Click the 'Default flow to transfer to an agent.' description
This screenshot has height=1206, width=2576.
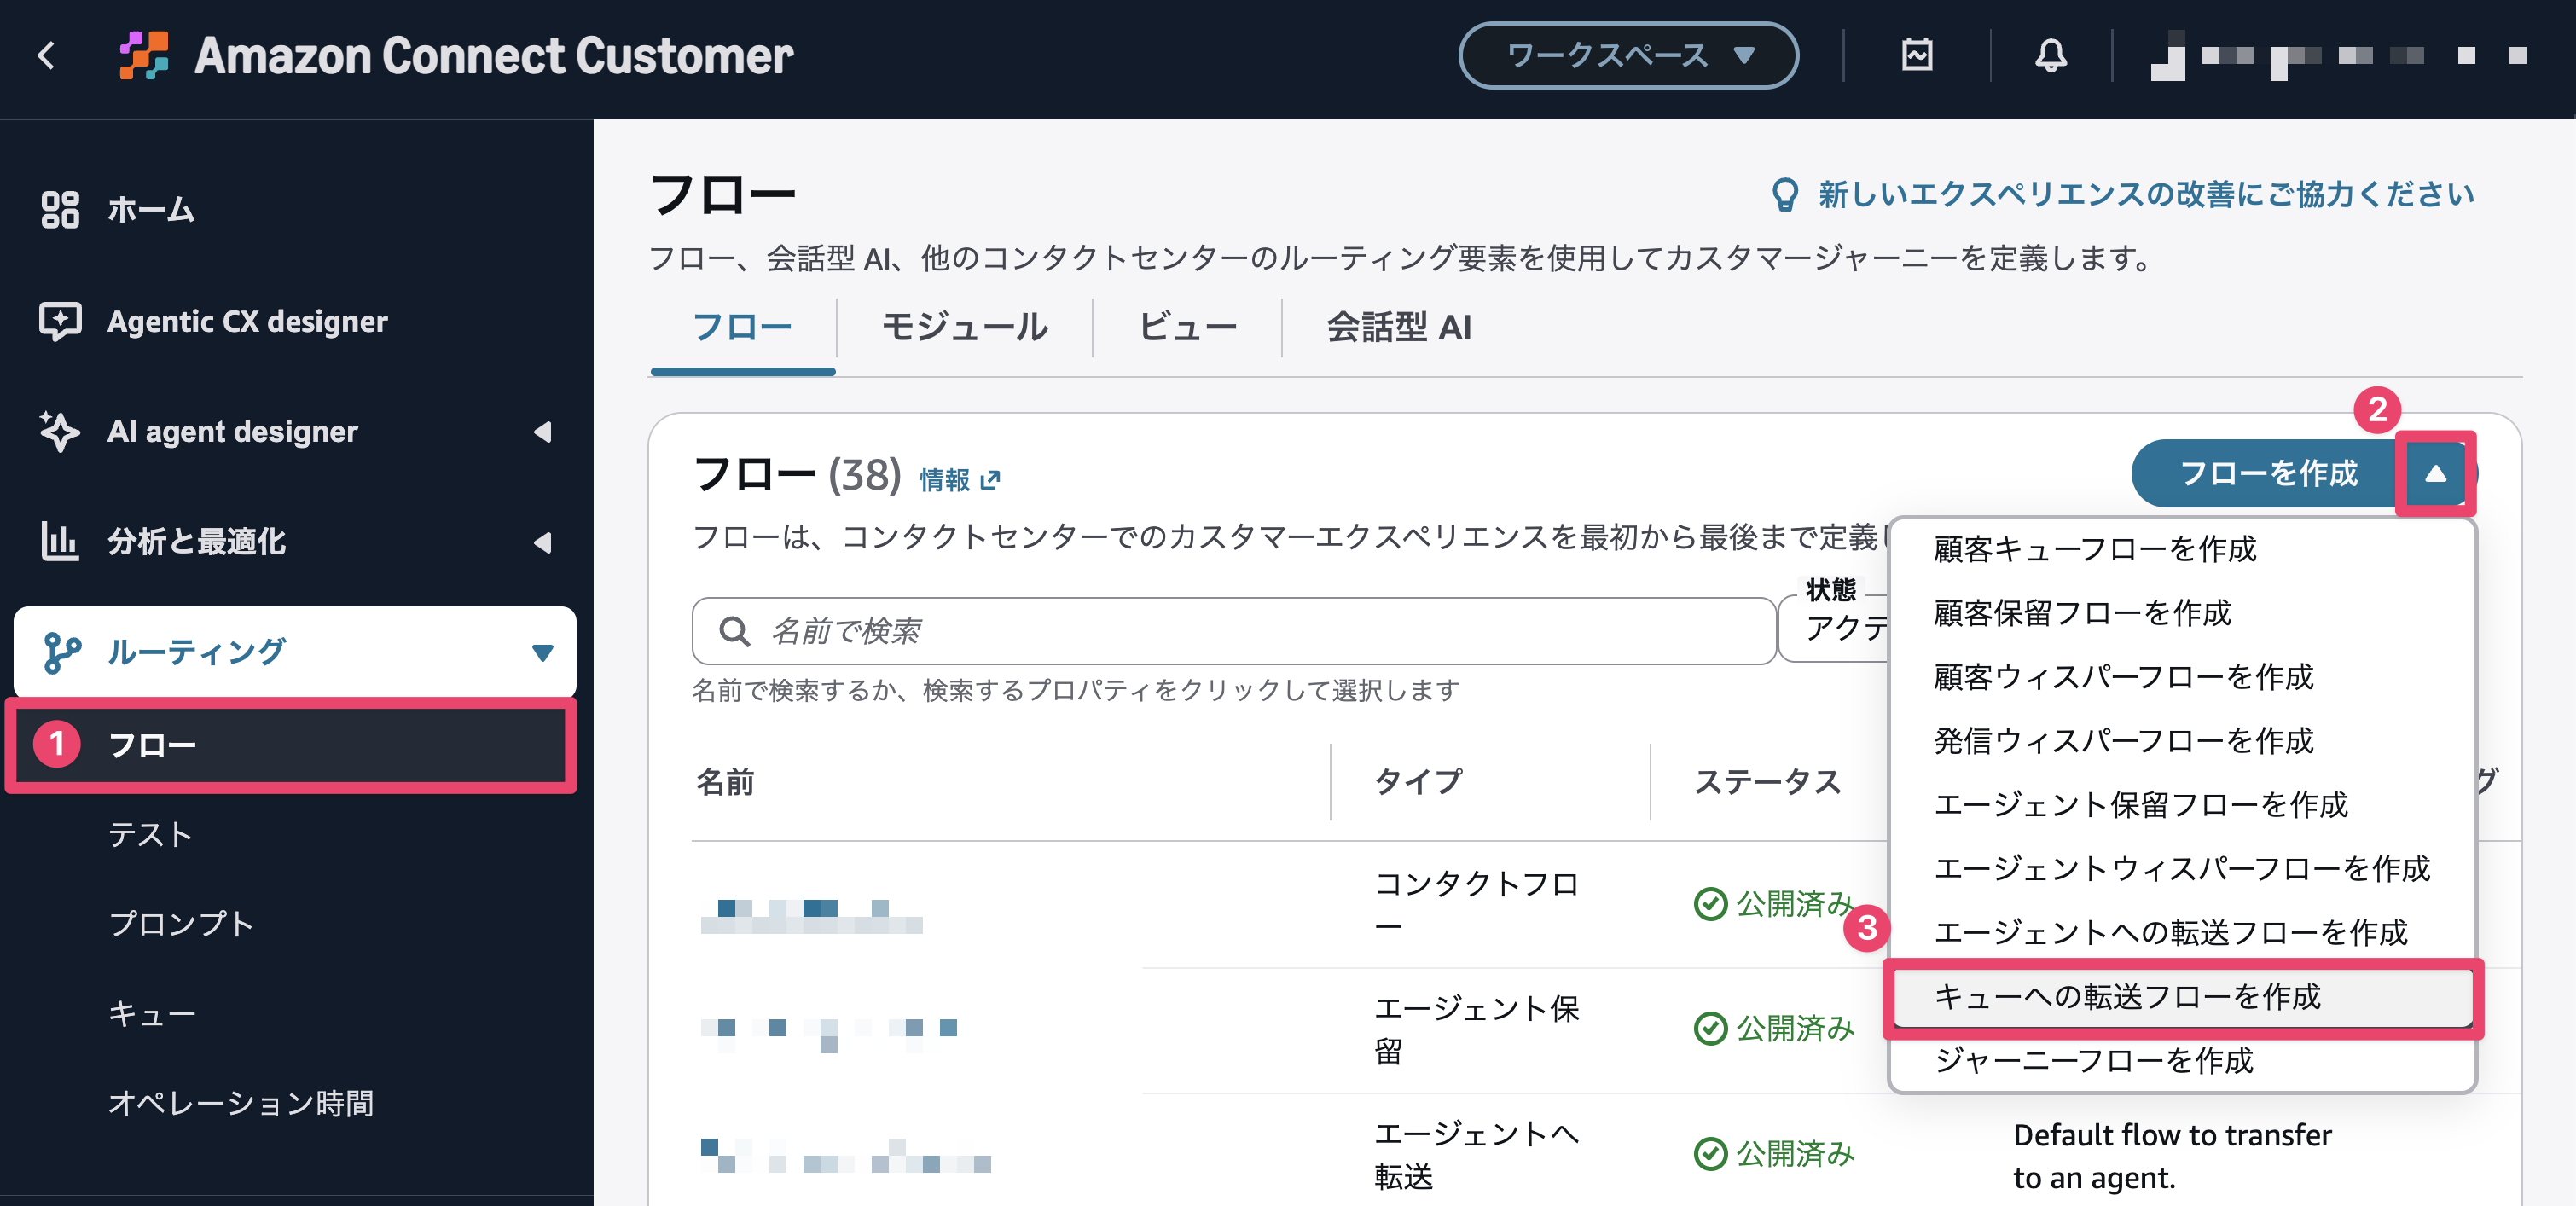click(2172, 1156)
